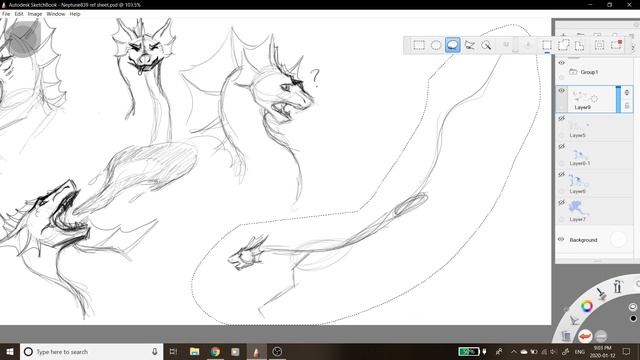Click the Background layer color circle
Image resolution: width=640 pixels, height=360 pixels.
pos(618,240)
